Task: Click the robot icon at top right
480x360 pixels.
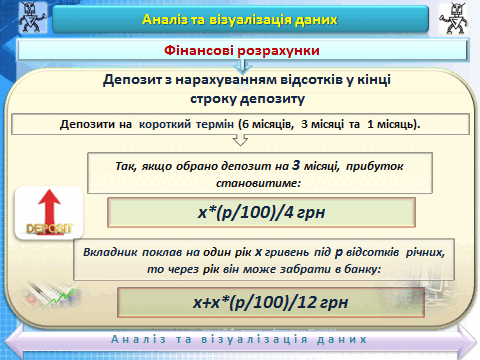Action: [x=453, y=19]
